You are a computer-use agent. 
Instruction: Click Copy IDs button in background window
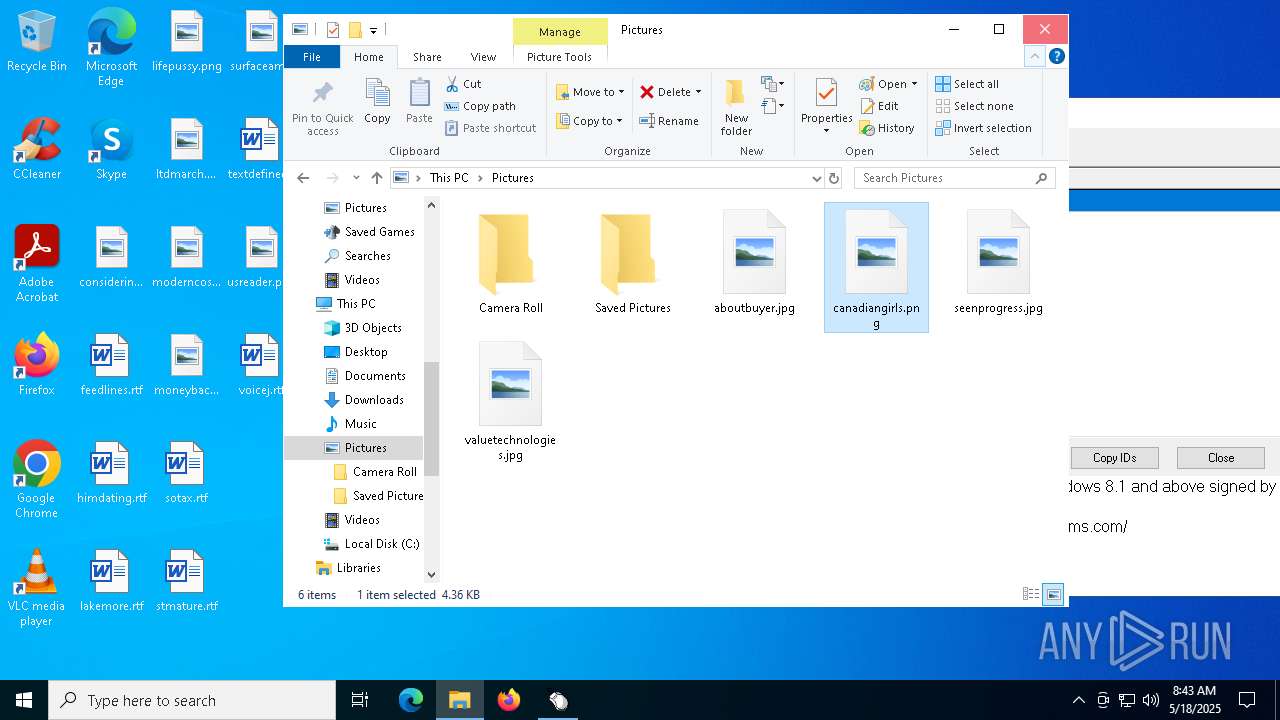coord(1114,458)
